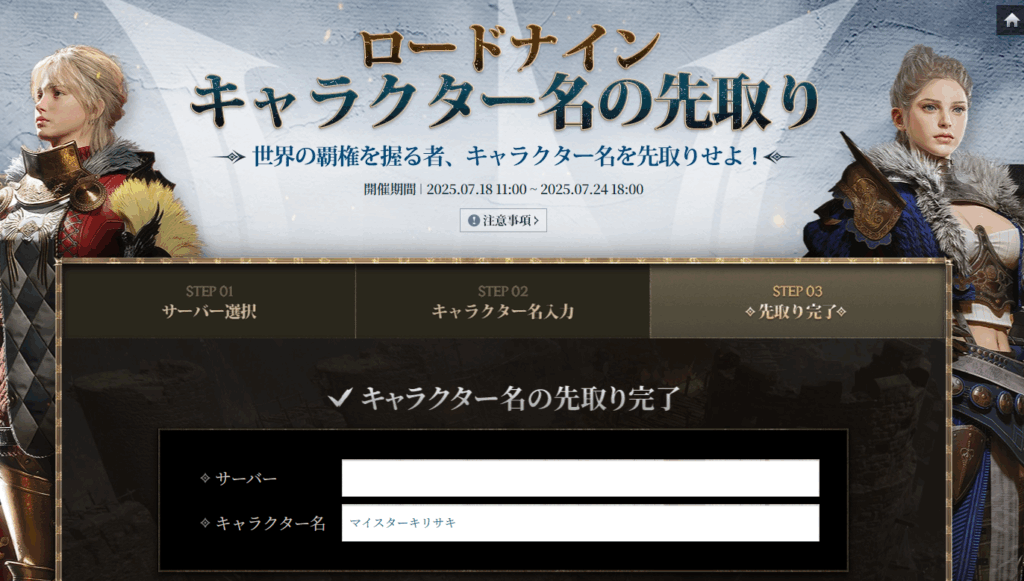Select the STEP 02 キャラクター名入力 tab
The image size is (1024, 581).
(x=502, y=301)
